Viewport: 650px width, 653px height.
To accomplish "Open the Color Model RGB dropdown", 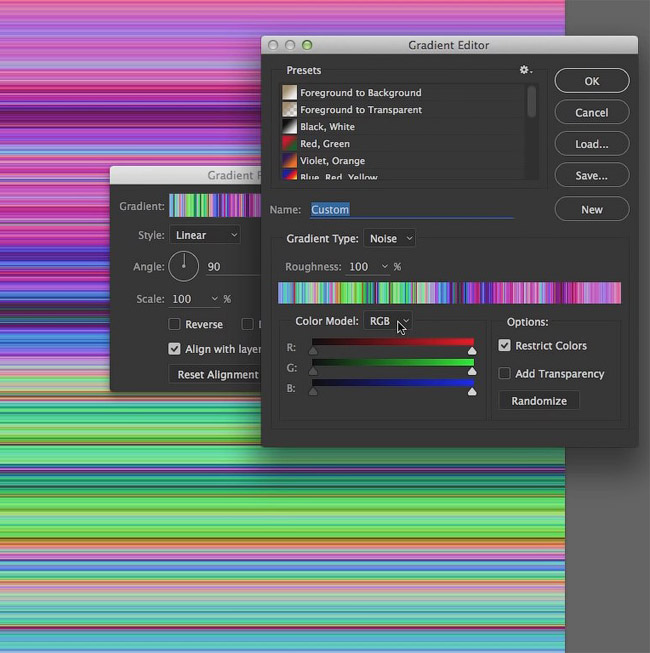I will click(388, 321).
